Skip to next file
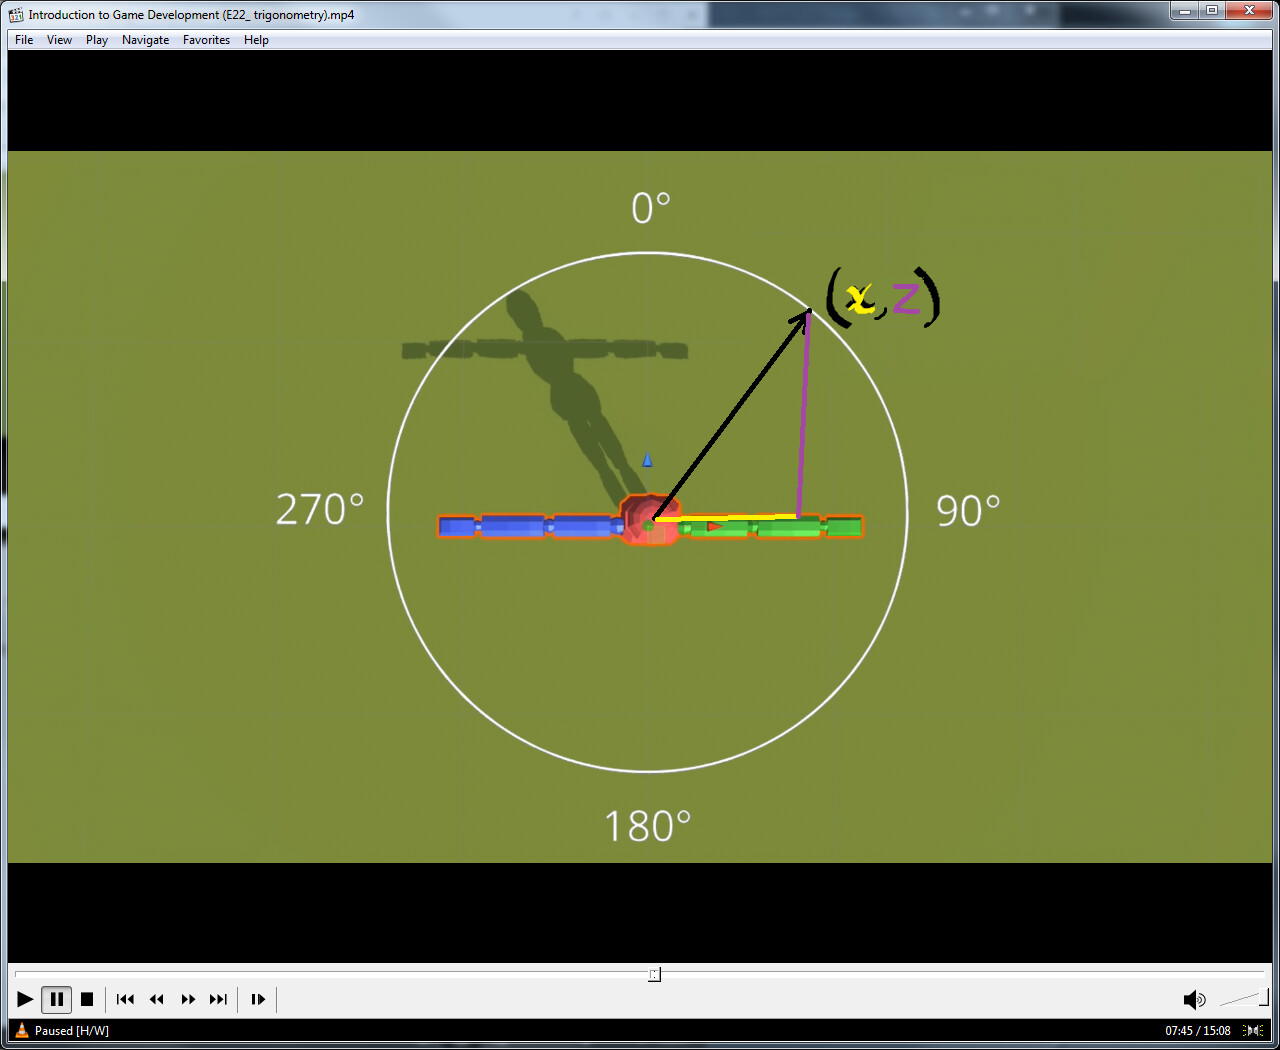1280x1050 pixels. tap(218, 999)
